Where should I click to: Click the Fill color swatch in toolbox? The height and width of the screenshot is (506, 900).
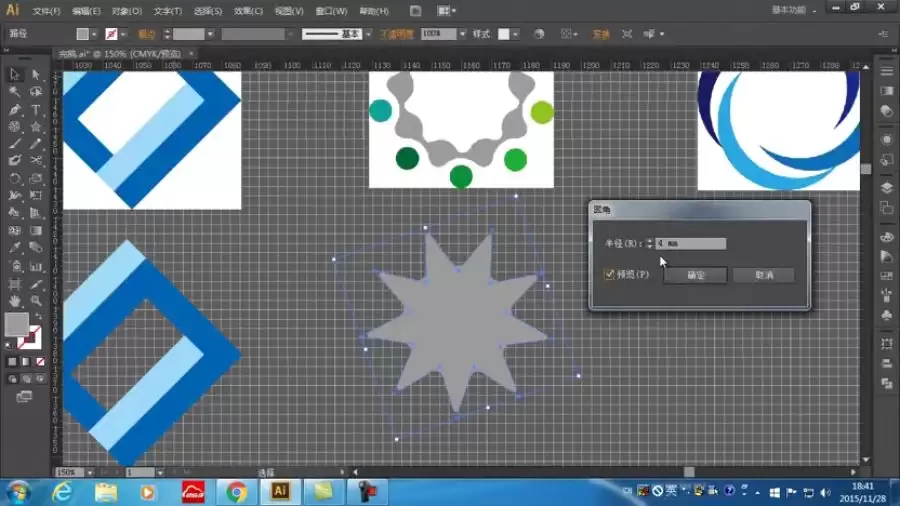click(x=17, y=324)
